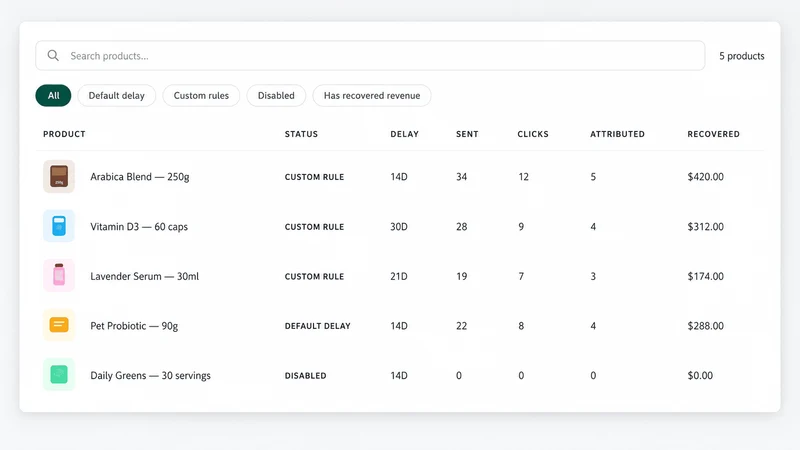800x450 pixels.
Task: Show only Disabled products
Action: [276, 95]
